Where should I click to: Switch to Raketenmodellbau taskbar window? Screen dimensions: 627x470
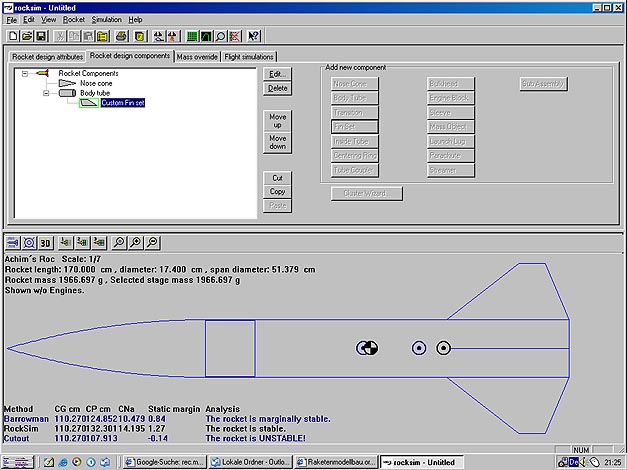point(336,462)
